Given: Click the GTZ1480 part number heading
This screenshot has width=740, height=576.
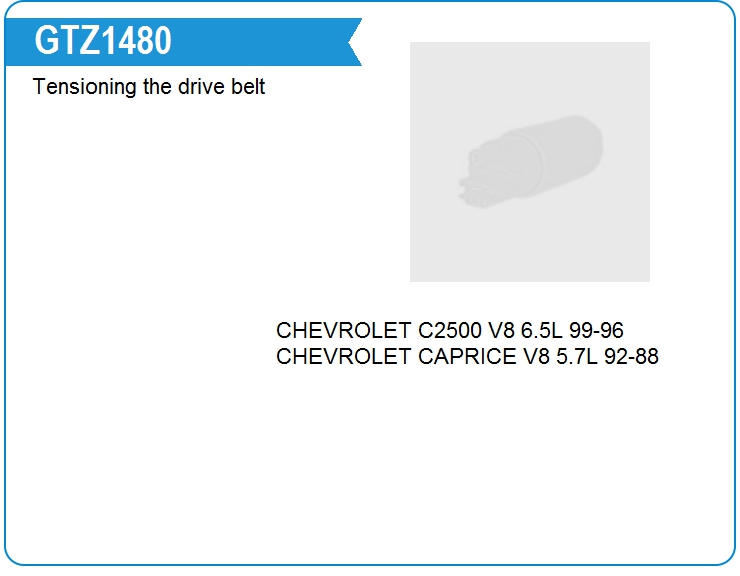Looking at the screenshot, I should tap(102, 41).
